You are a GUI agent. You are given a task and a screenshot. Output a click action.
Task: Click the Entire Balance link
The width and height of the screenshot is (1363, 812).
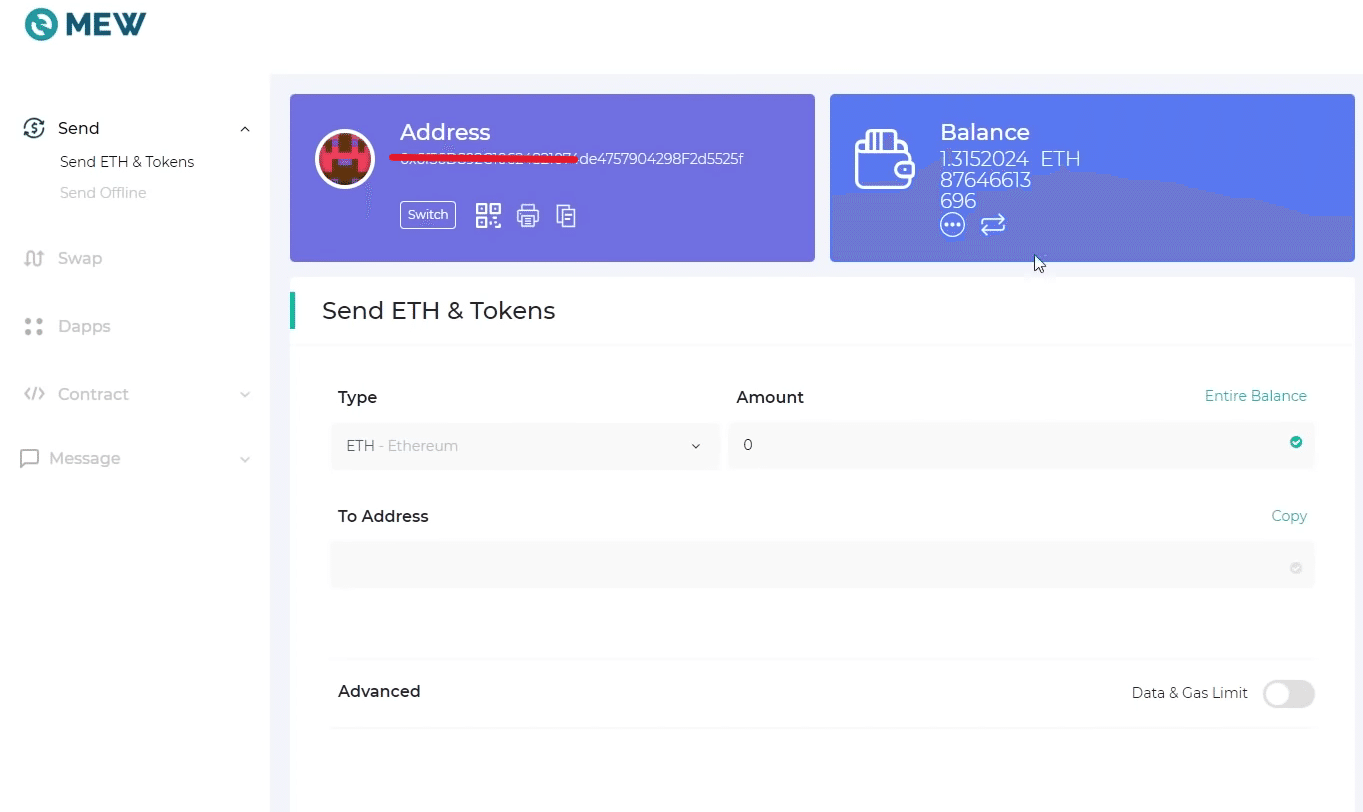click(x=1256, y=396)
